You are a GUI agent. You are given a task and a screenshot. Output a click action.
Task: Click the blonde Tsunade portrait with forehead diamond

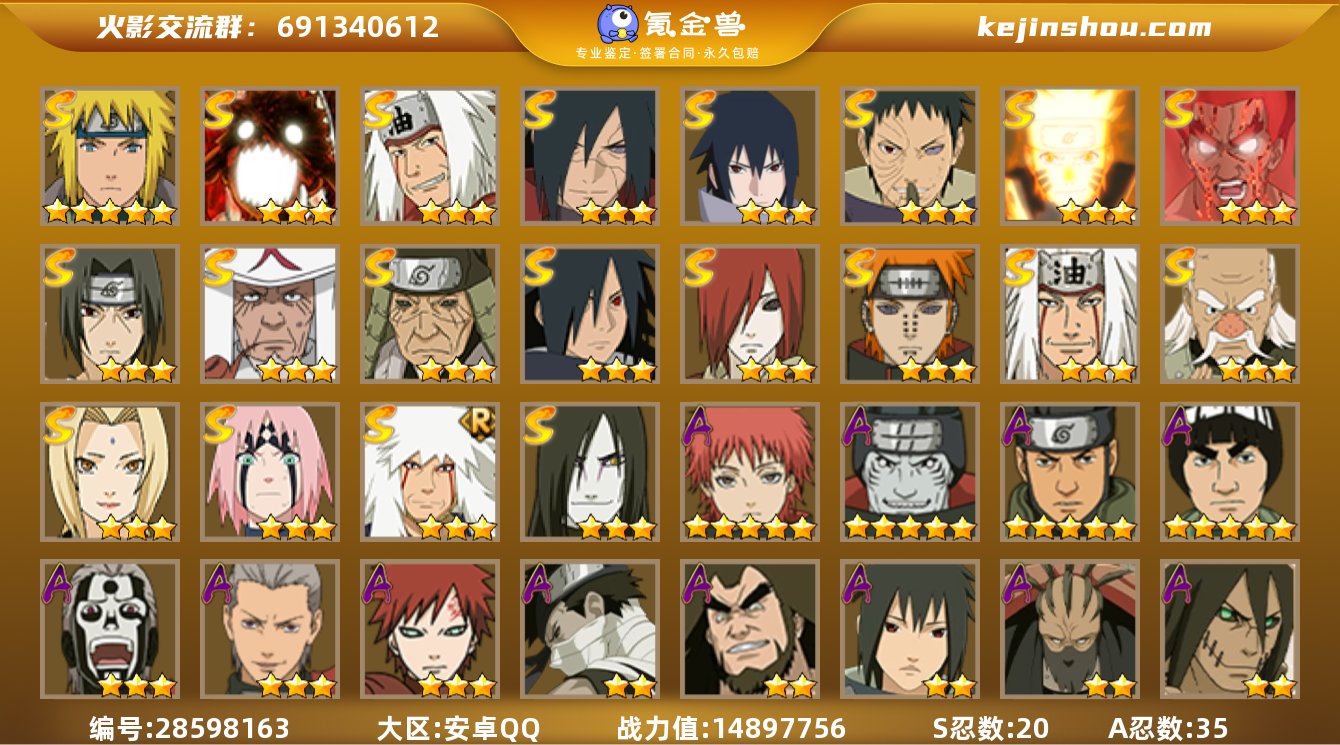pyautogui.click(x=110, y=472)
